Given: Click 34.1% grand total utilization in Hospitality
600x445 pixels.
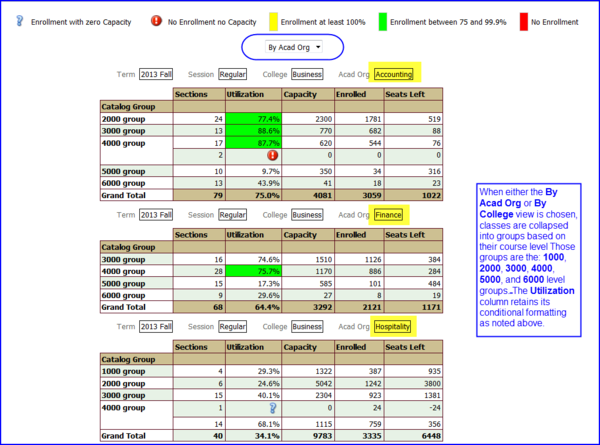Looking at the screenshot, I should click(x=254, y=436).
